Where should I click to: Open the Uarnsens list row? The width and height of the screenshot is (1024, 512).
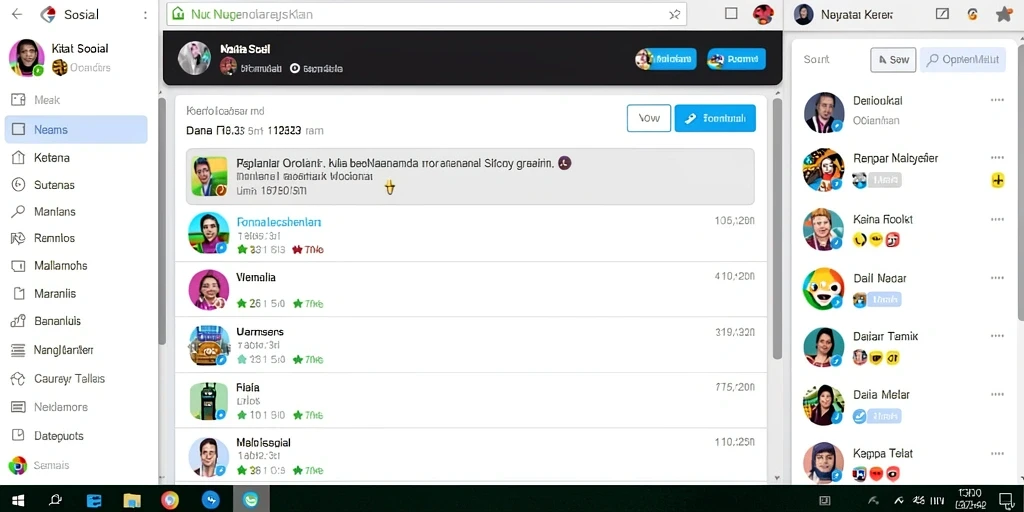point(470,345)
